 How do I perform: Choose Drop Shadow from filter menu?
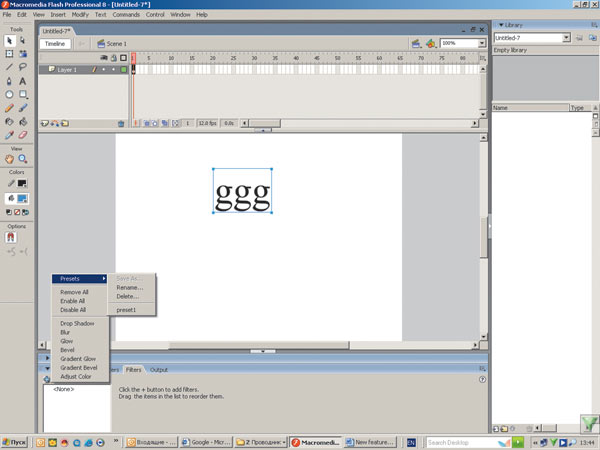[79, 323]
